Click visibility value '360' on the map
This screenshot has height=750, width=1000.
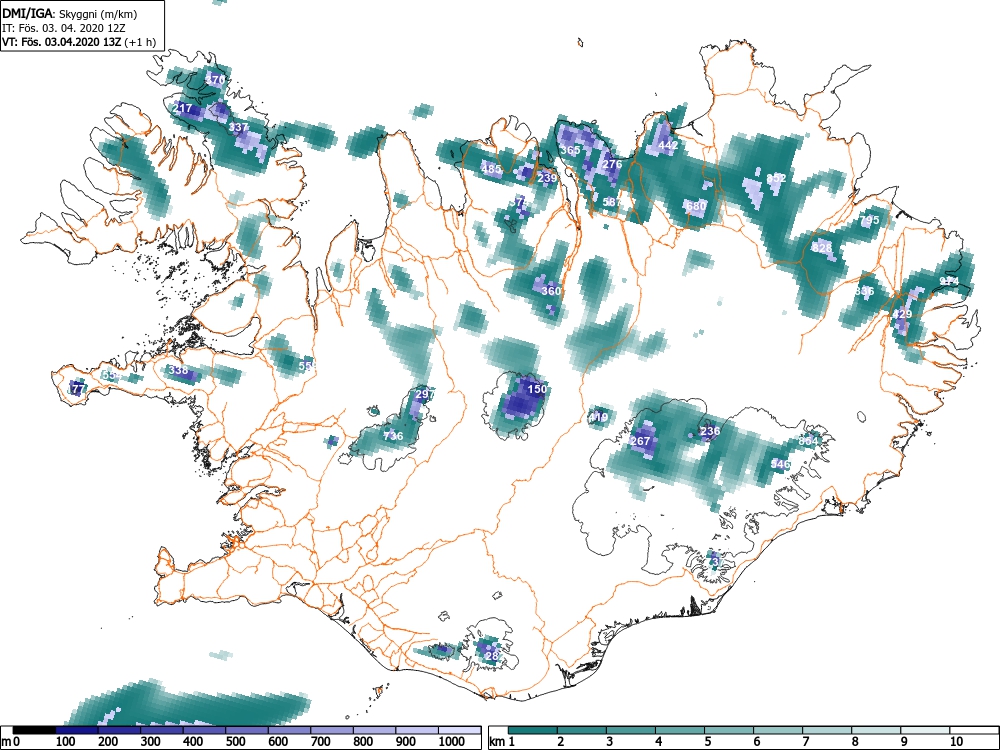pos(551,291)
